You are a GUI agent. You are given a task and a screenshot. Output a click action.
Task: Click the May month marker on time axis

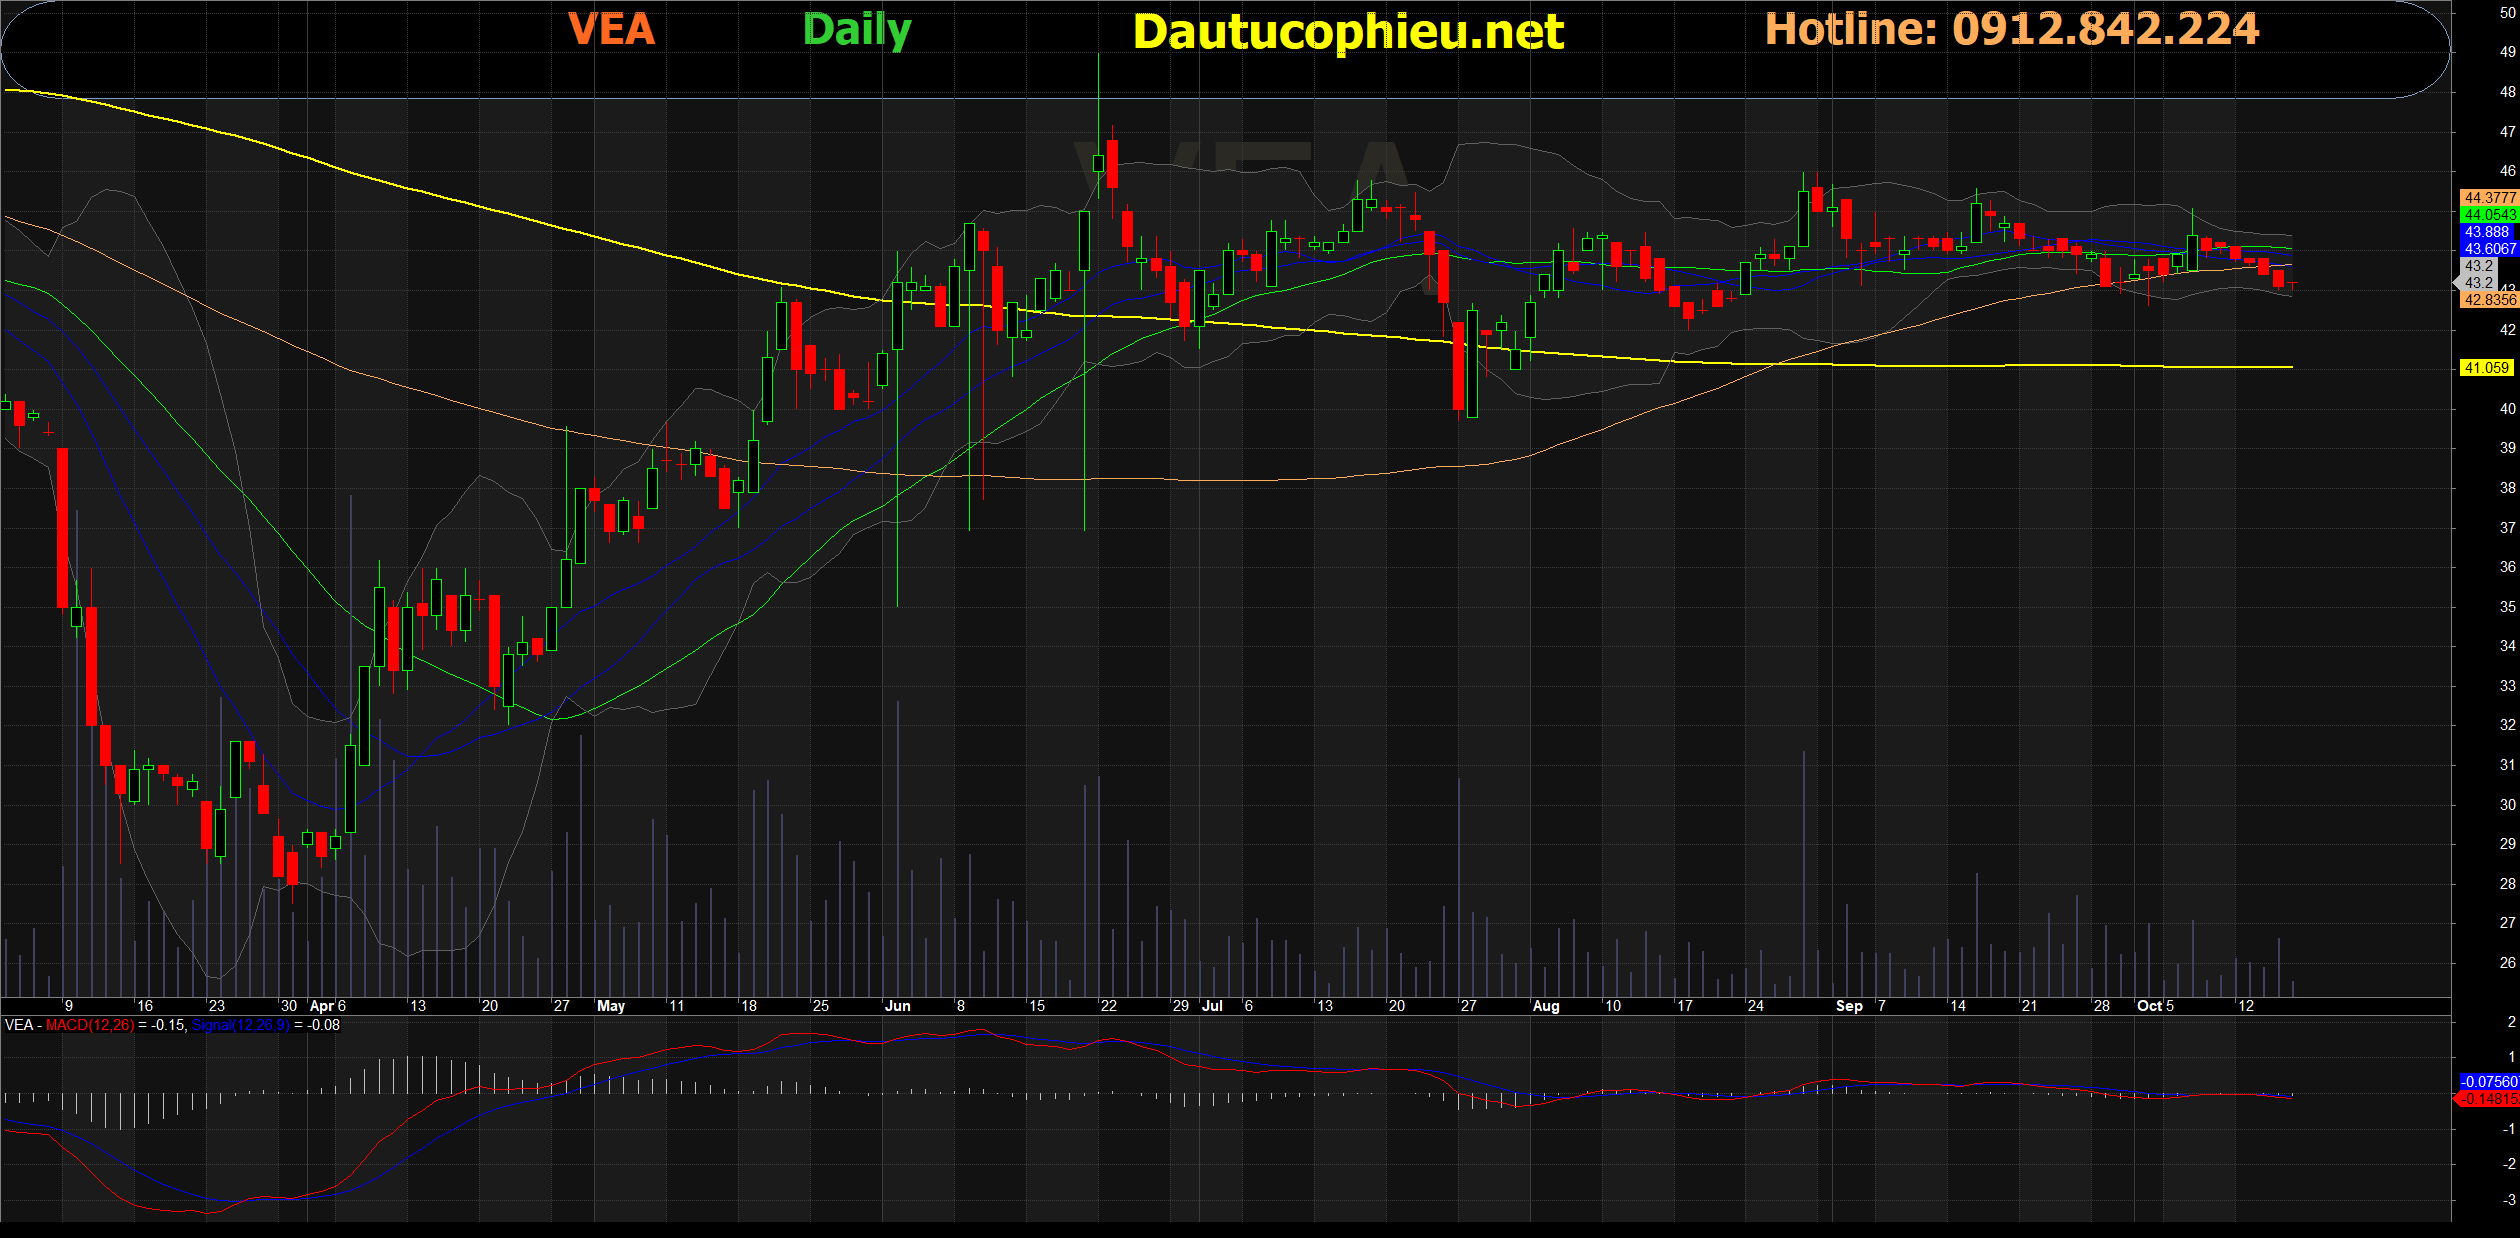[610, 1006]
